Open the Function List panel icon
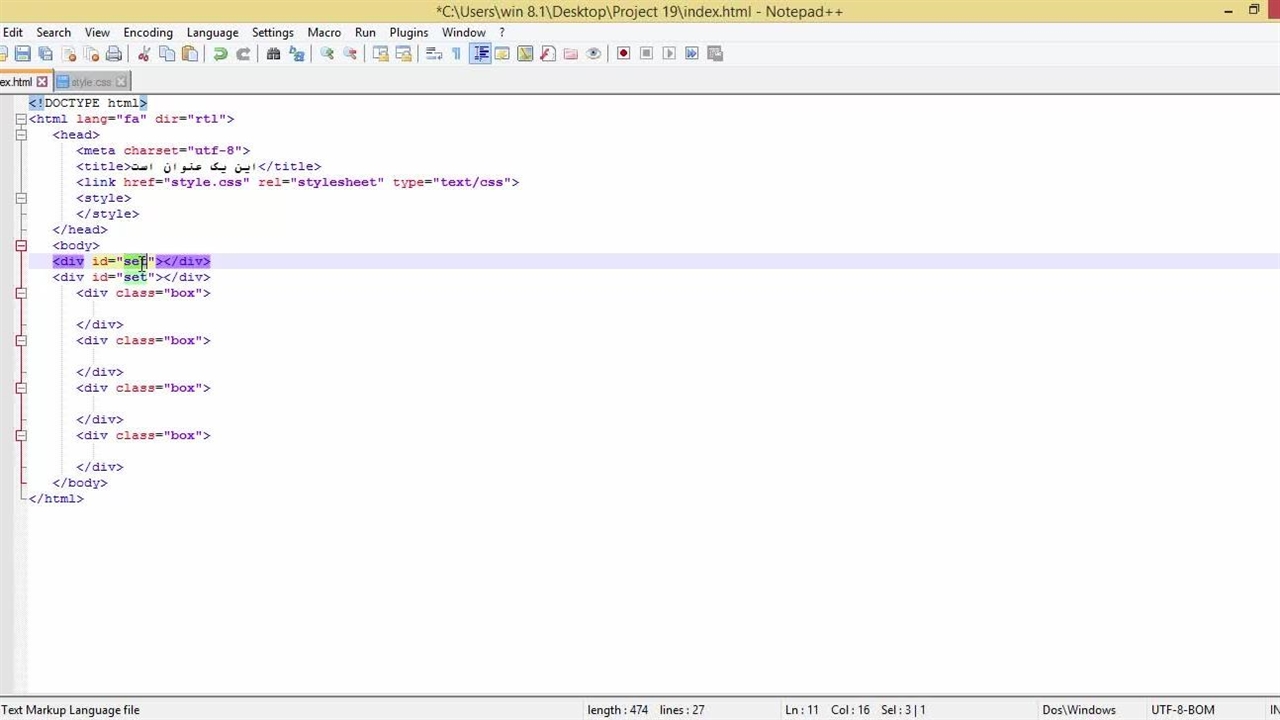 (x=548, y=54)
